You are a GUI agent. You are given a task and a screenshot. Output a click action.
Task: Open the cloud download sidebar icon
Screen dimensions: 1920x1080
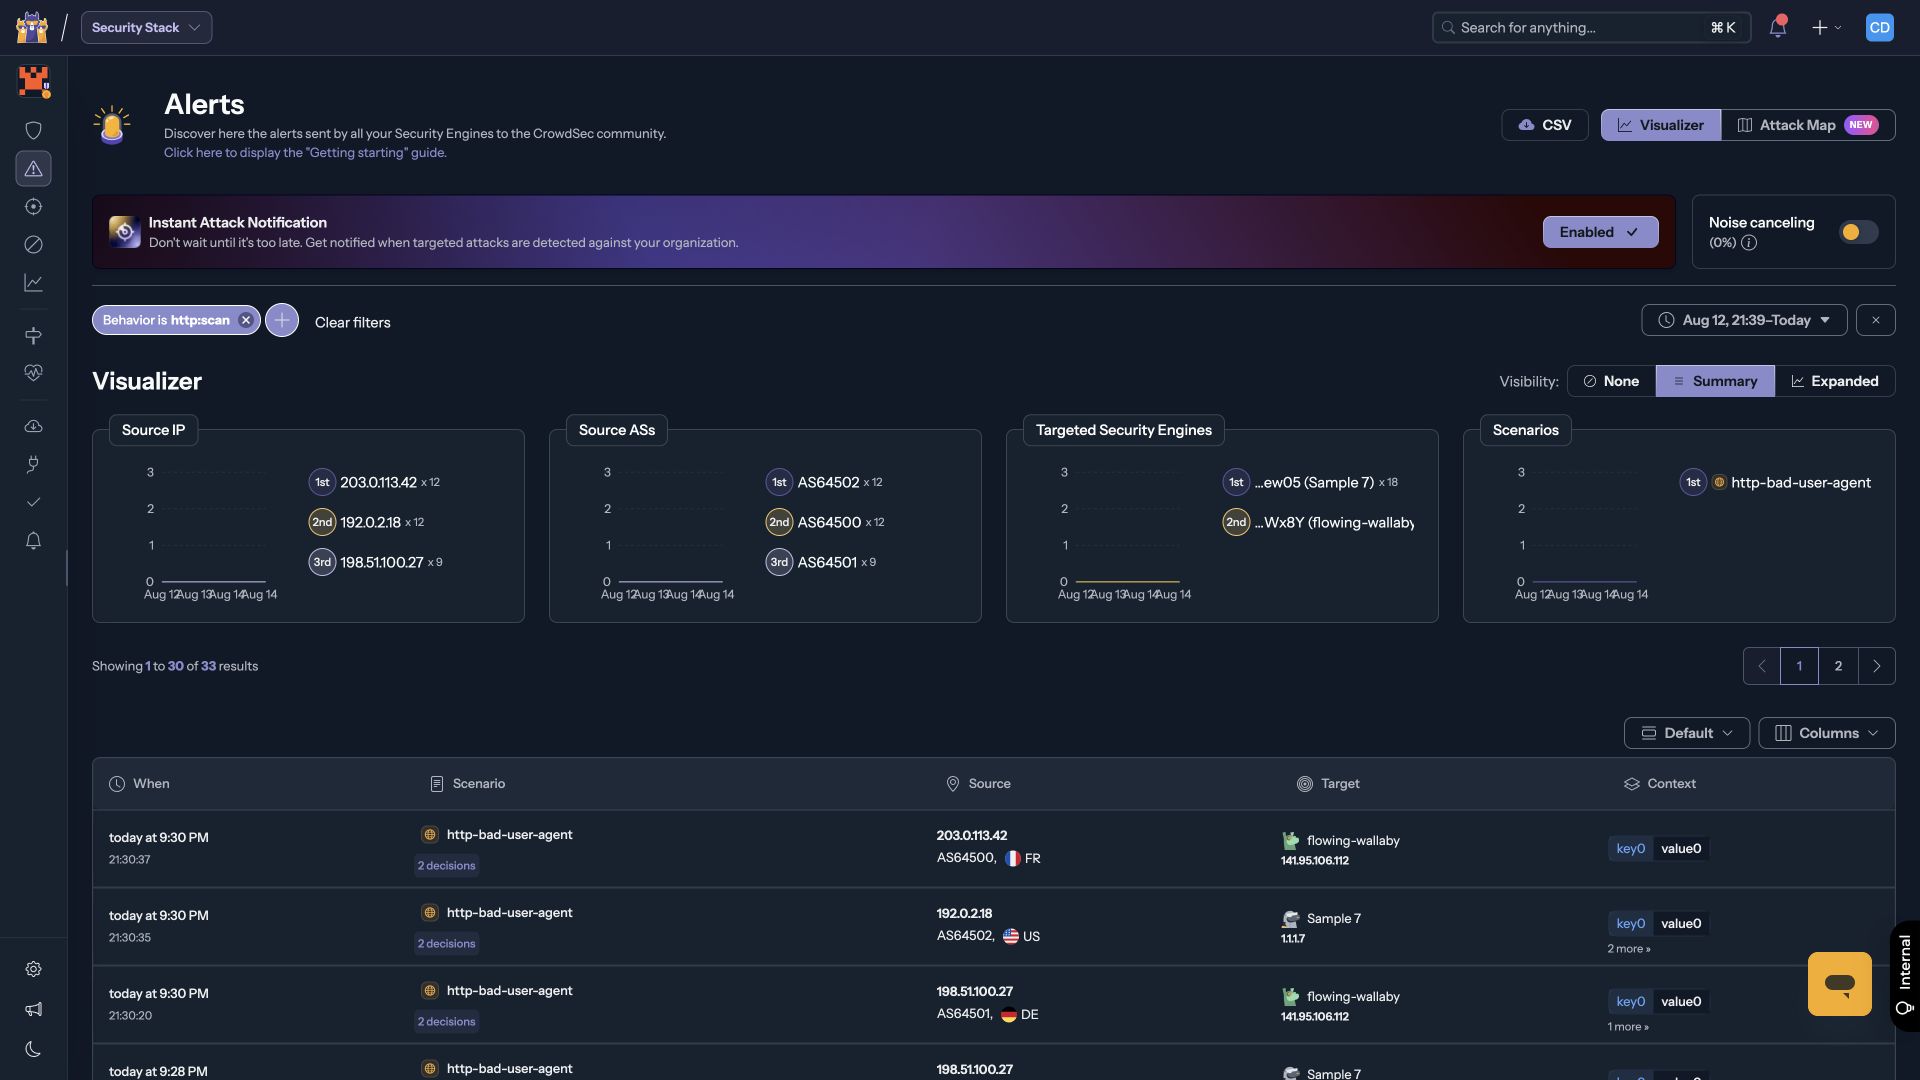click(x=33, y=426)
